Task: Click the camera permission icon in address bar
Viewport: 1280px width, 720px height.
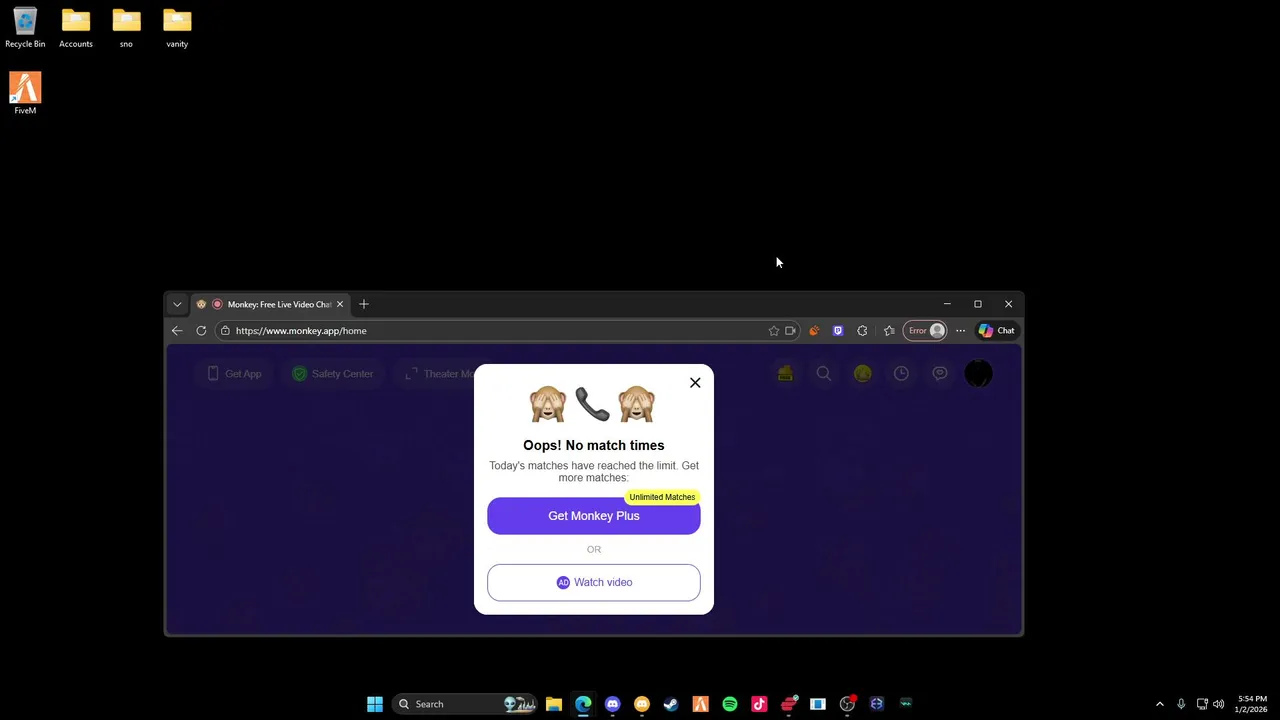Action: [x=790, y=330]
